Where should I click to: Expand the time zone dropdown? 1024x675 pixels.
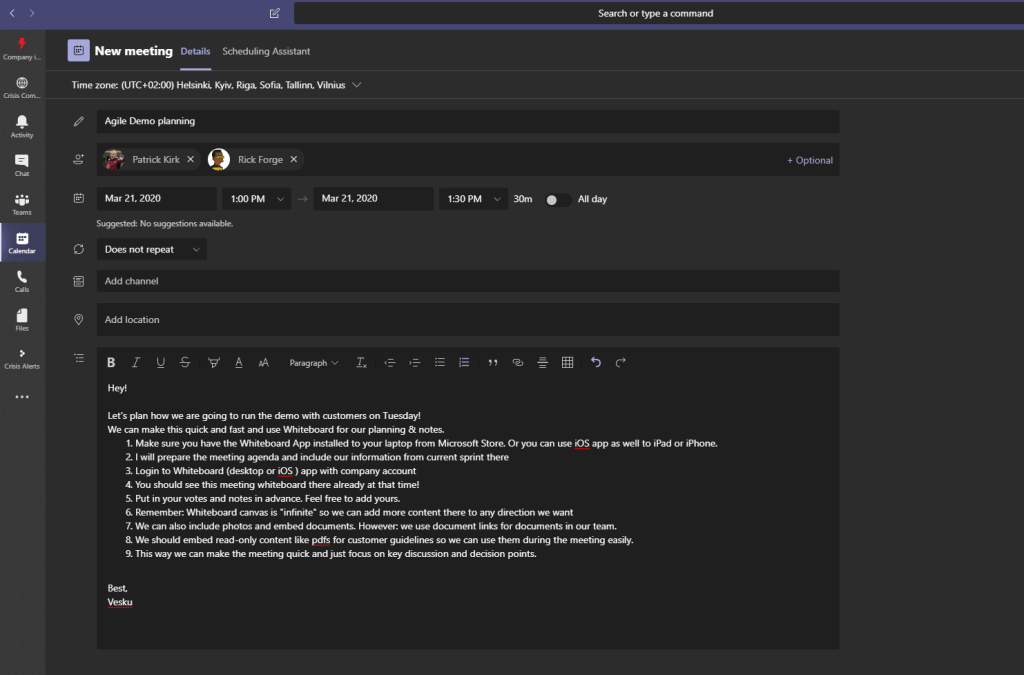pyautogui.click(x=357, y=85)
